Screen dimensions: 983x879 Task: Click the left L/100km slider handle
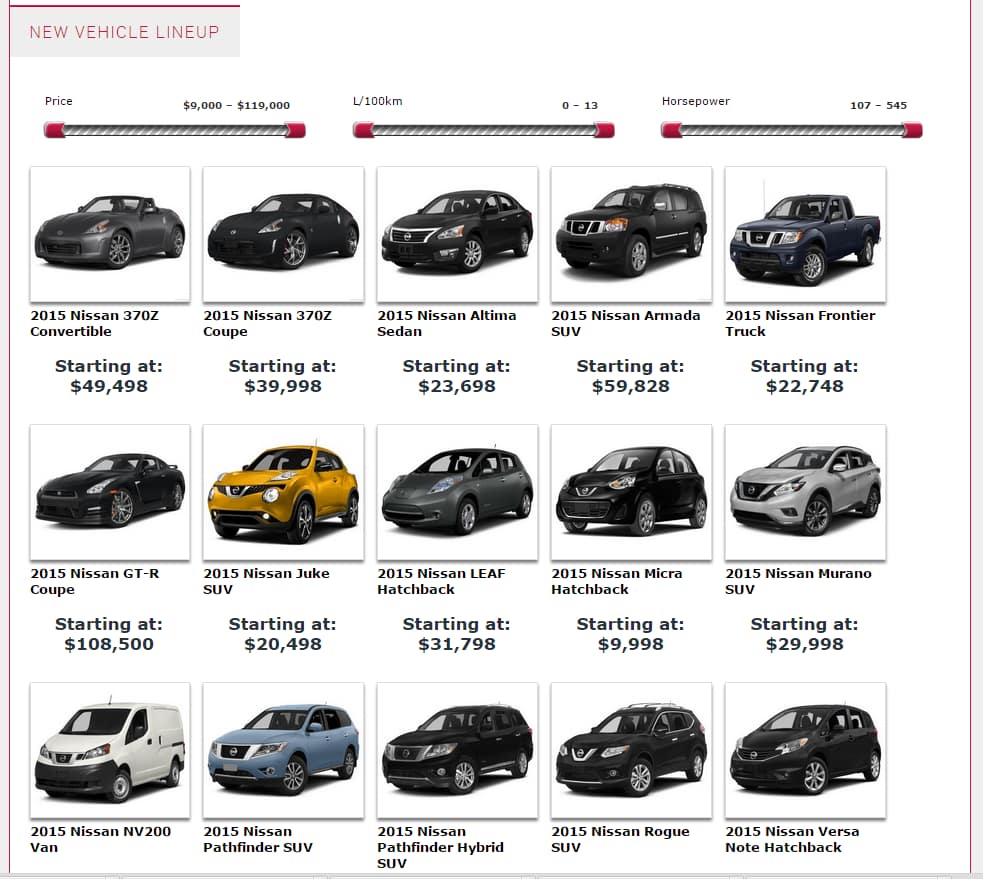point(366,129)
